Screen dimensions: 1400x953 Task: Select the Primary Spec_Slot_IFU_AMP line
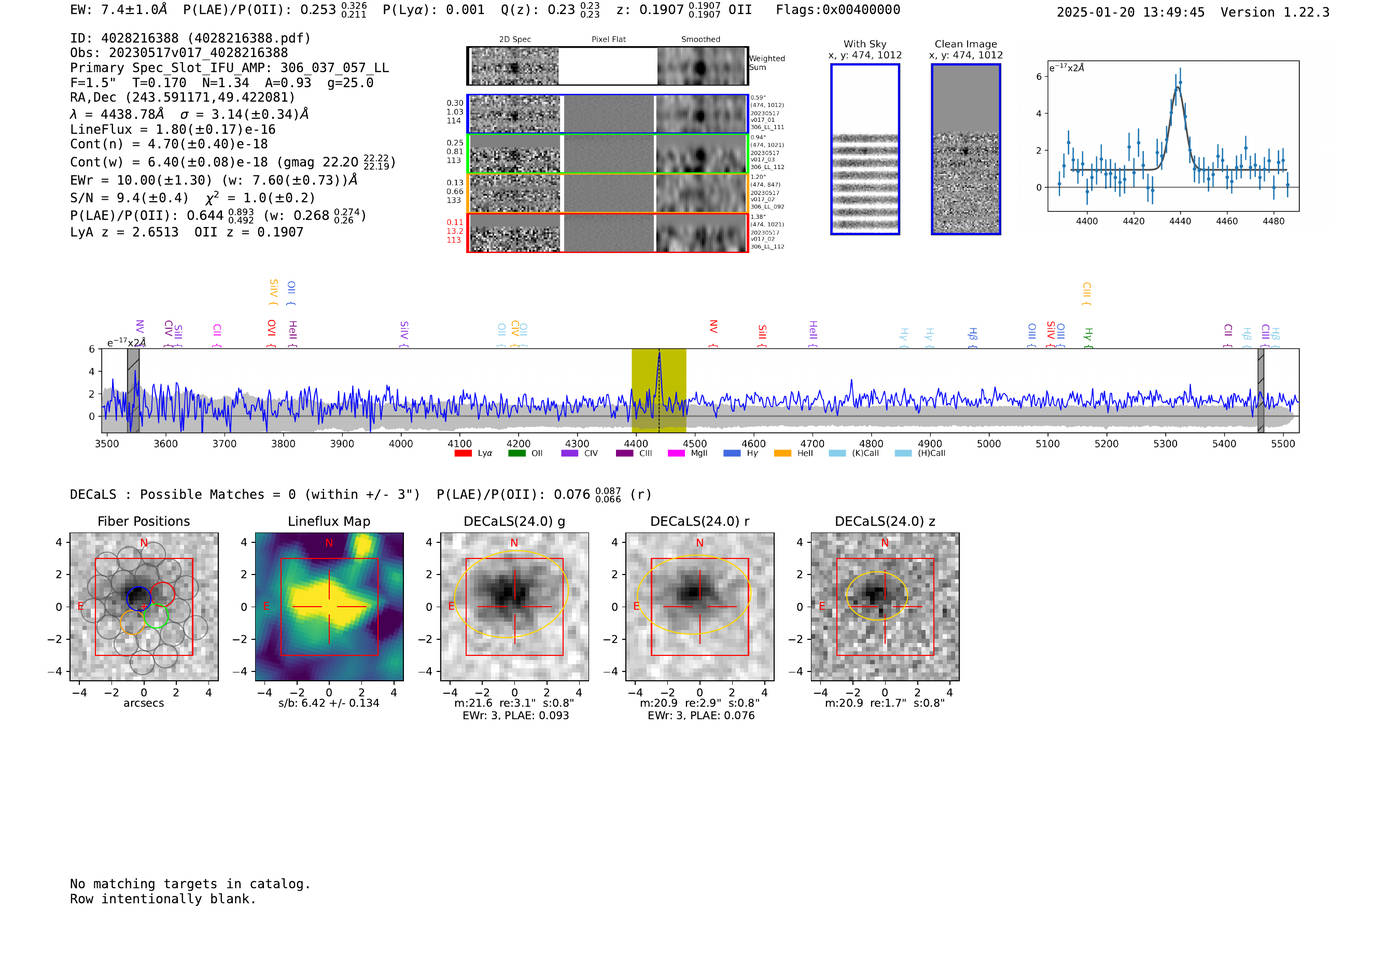click(x=230, y=68)
